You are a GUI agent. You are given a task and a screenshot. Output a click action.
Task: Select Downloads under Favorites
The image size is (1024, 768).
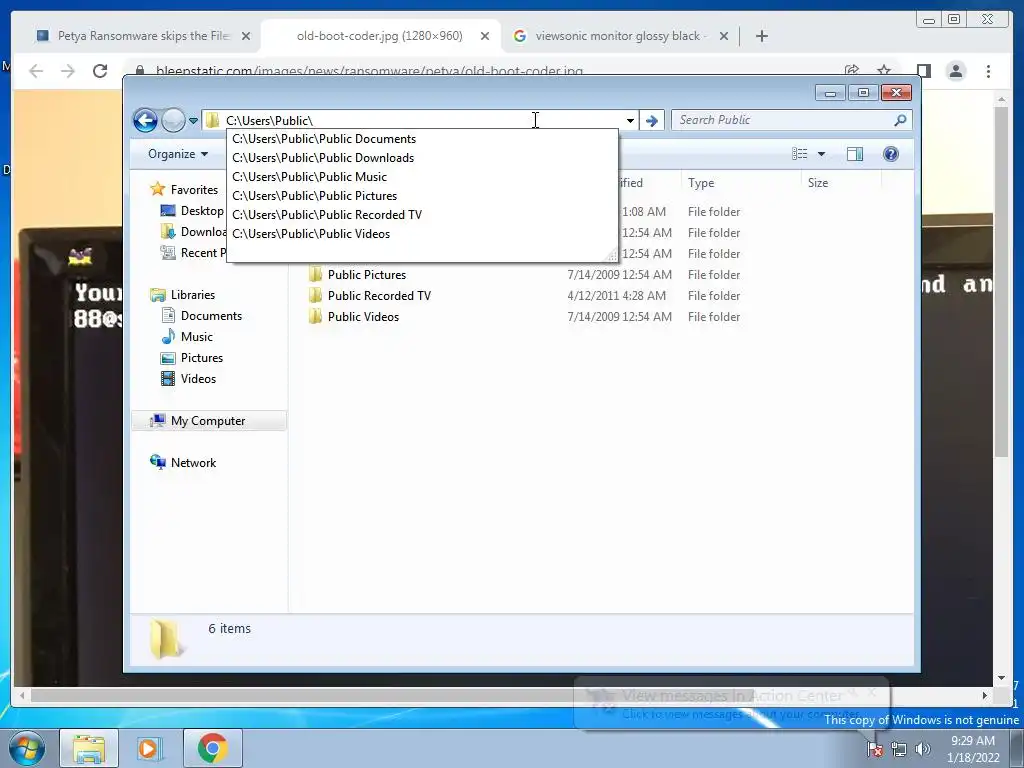tap(204, 232)
